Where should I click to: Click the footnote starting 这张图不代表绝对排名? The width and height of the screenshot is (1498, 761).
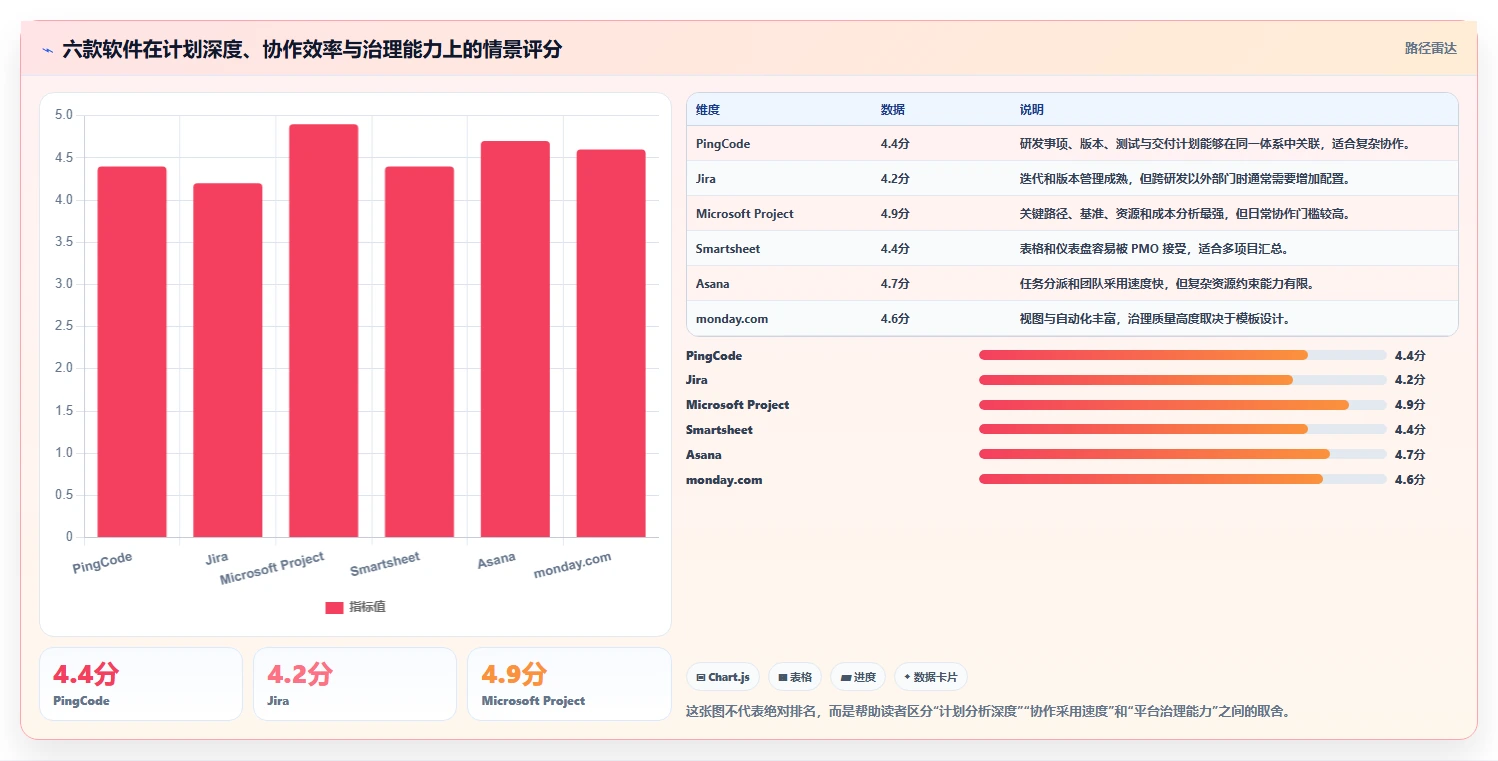tap(988, 712)
